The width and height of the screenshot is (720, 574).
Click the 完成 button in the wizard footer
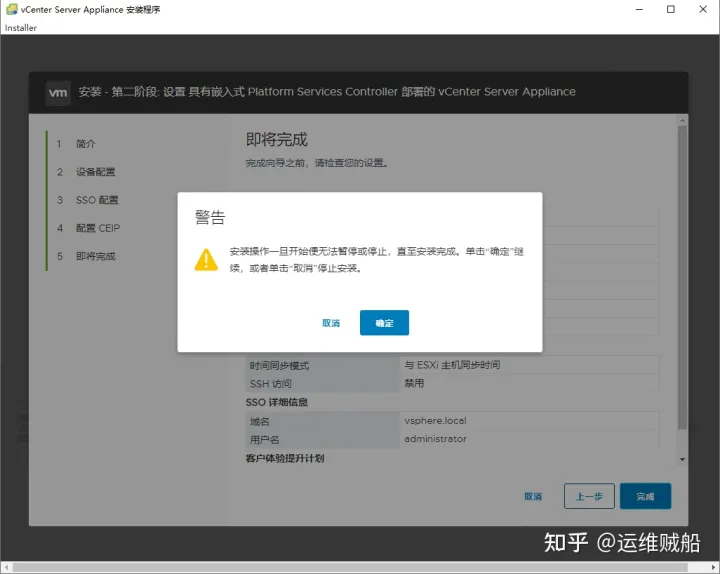pyautogui.click(x=645, y=496)
